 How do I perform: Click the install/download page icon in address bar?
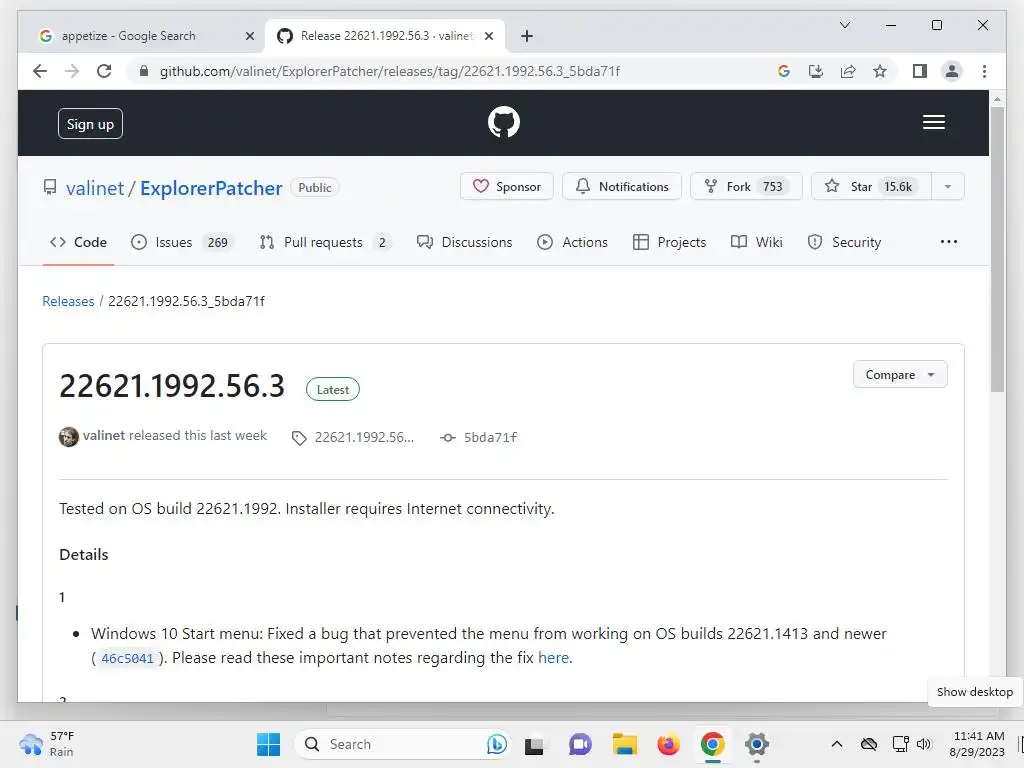pyautogui.click(x=816, y=71)
